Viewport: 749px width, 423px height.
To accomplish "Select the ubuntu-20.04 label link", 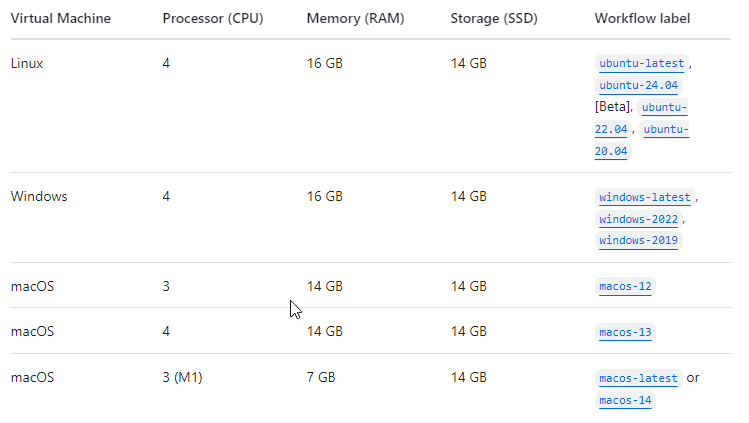I will tap(665, 130).
